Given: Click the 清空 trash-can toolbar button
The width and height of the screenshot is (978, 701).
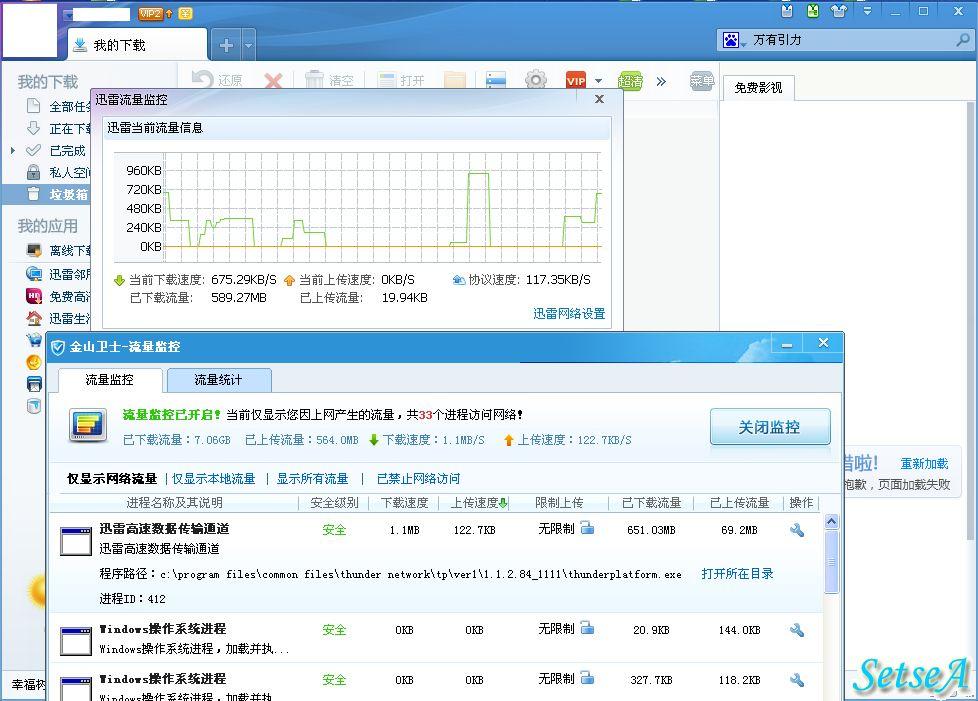Looking at the screenshot, I should click(x=329, y=80).
